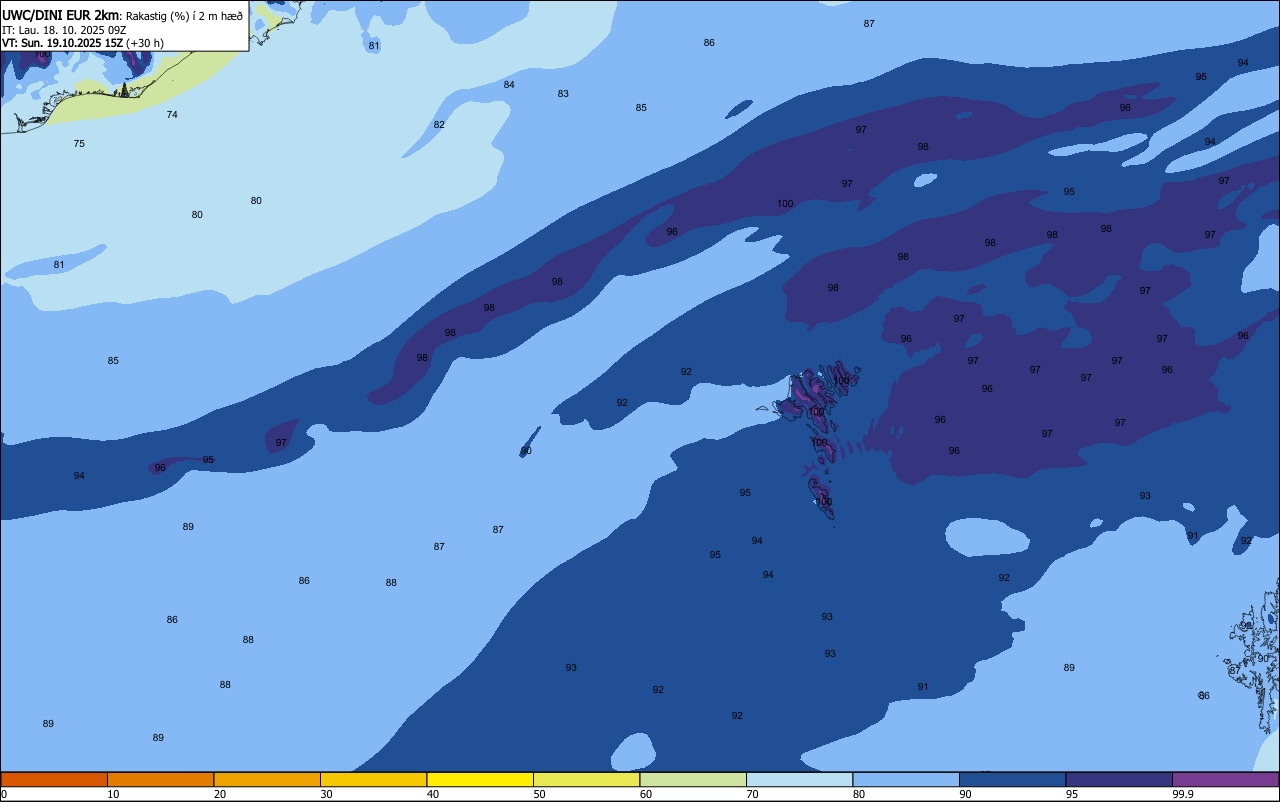Viewport: 1280px width, 802px height.
Task: Click the pale green 60–70 legend swatch
Action: pyautogui.click(x=693, y=779)
